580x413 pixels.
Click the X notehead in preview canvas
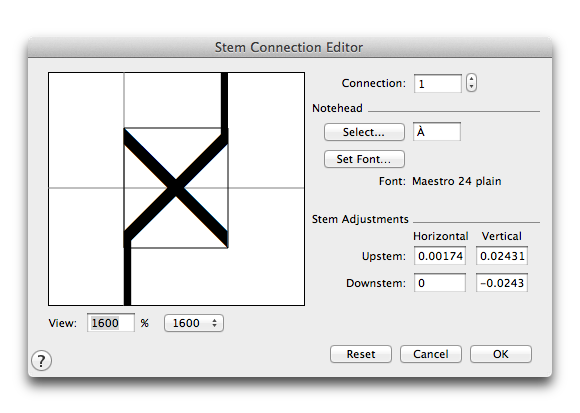click(x=176, y=188)
